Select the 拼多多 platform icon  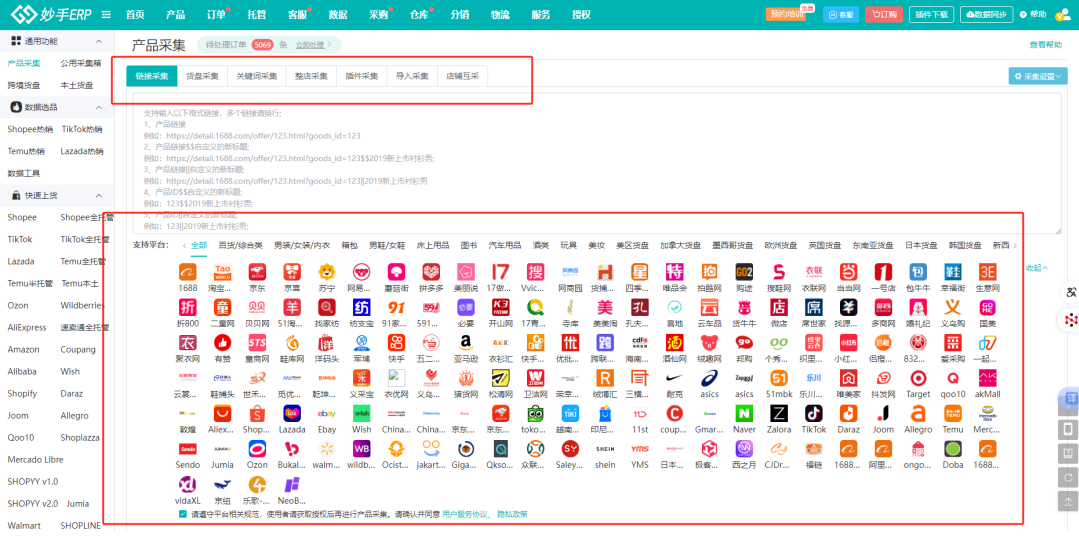(x=431, y=271)
